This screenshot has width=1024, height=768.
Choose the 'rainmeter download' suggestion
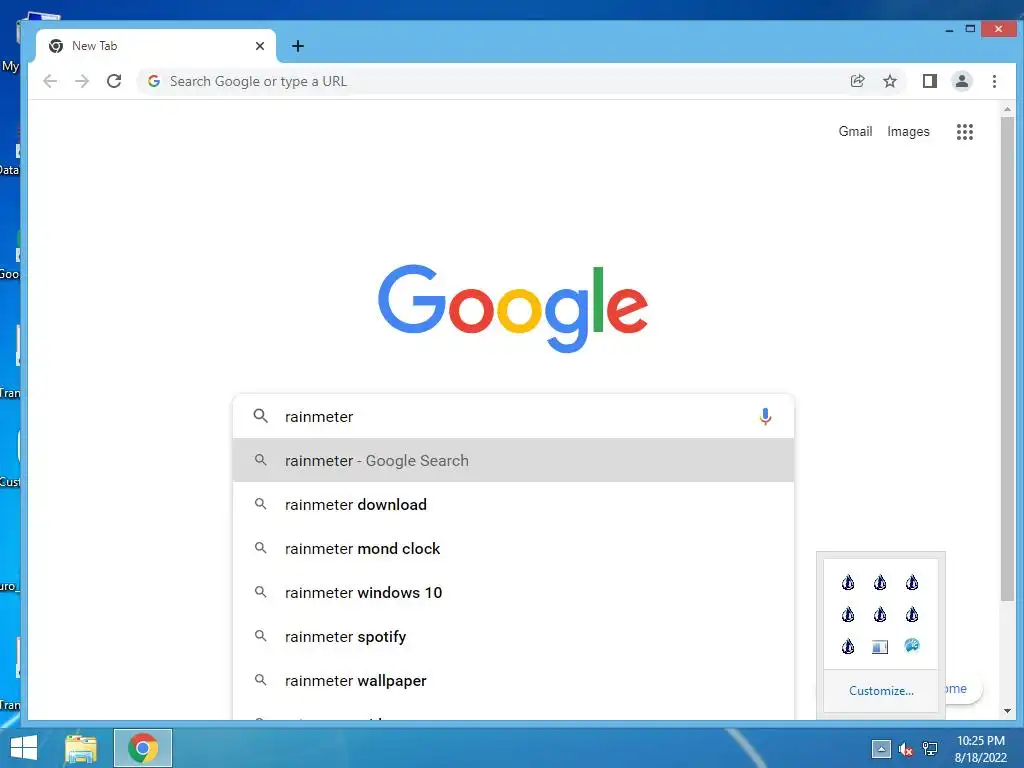[513, 504]
